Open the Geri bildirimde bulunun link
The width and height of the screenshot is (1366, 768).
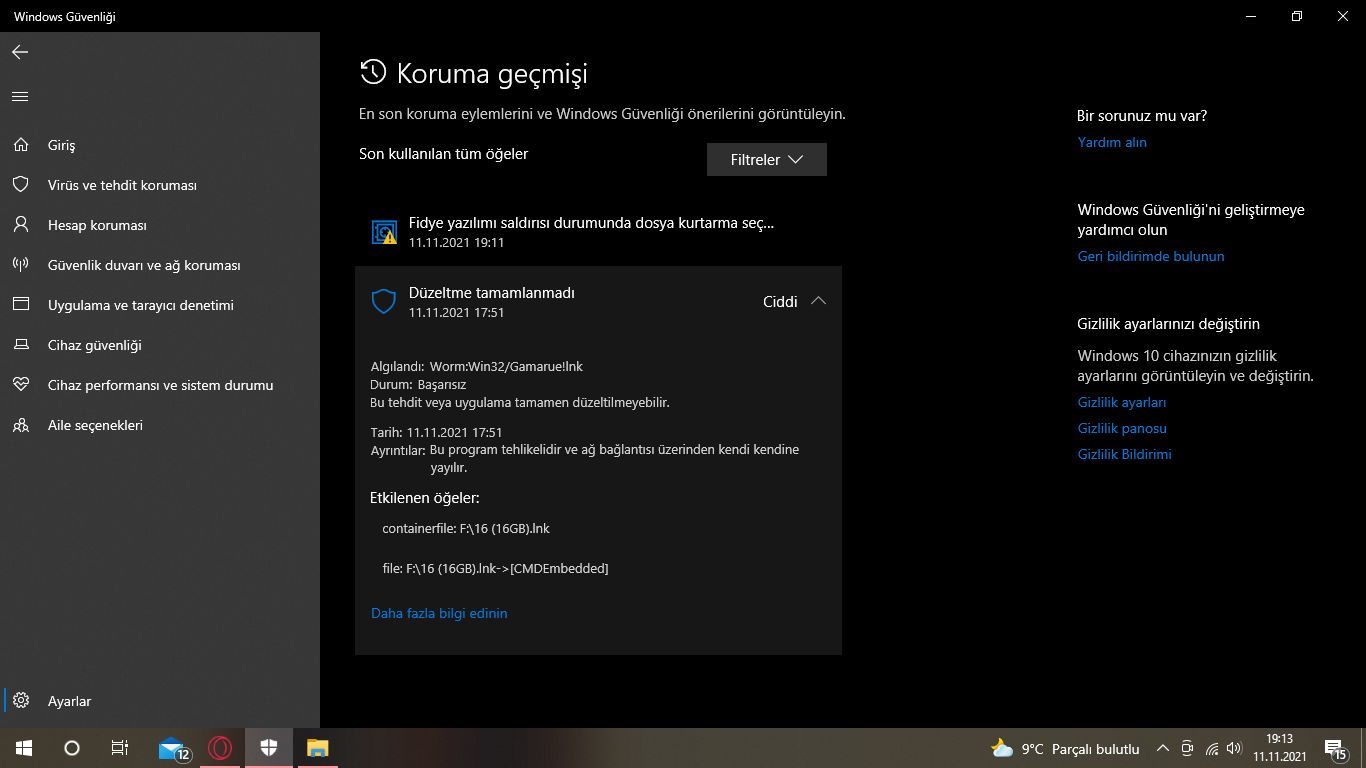coord(1151,256)
